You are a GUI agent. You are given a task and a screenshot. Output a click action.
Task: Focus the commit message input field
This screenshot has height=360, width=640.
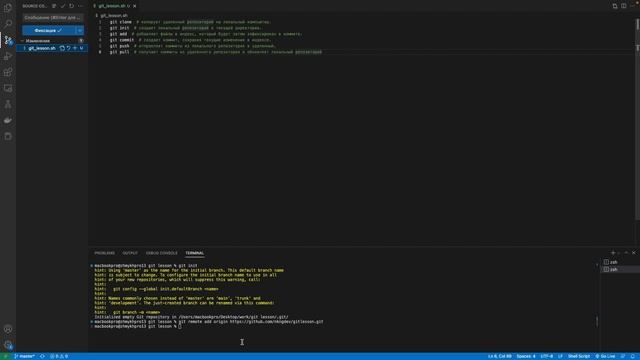click(53, 18)
